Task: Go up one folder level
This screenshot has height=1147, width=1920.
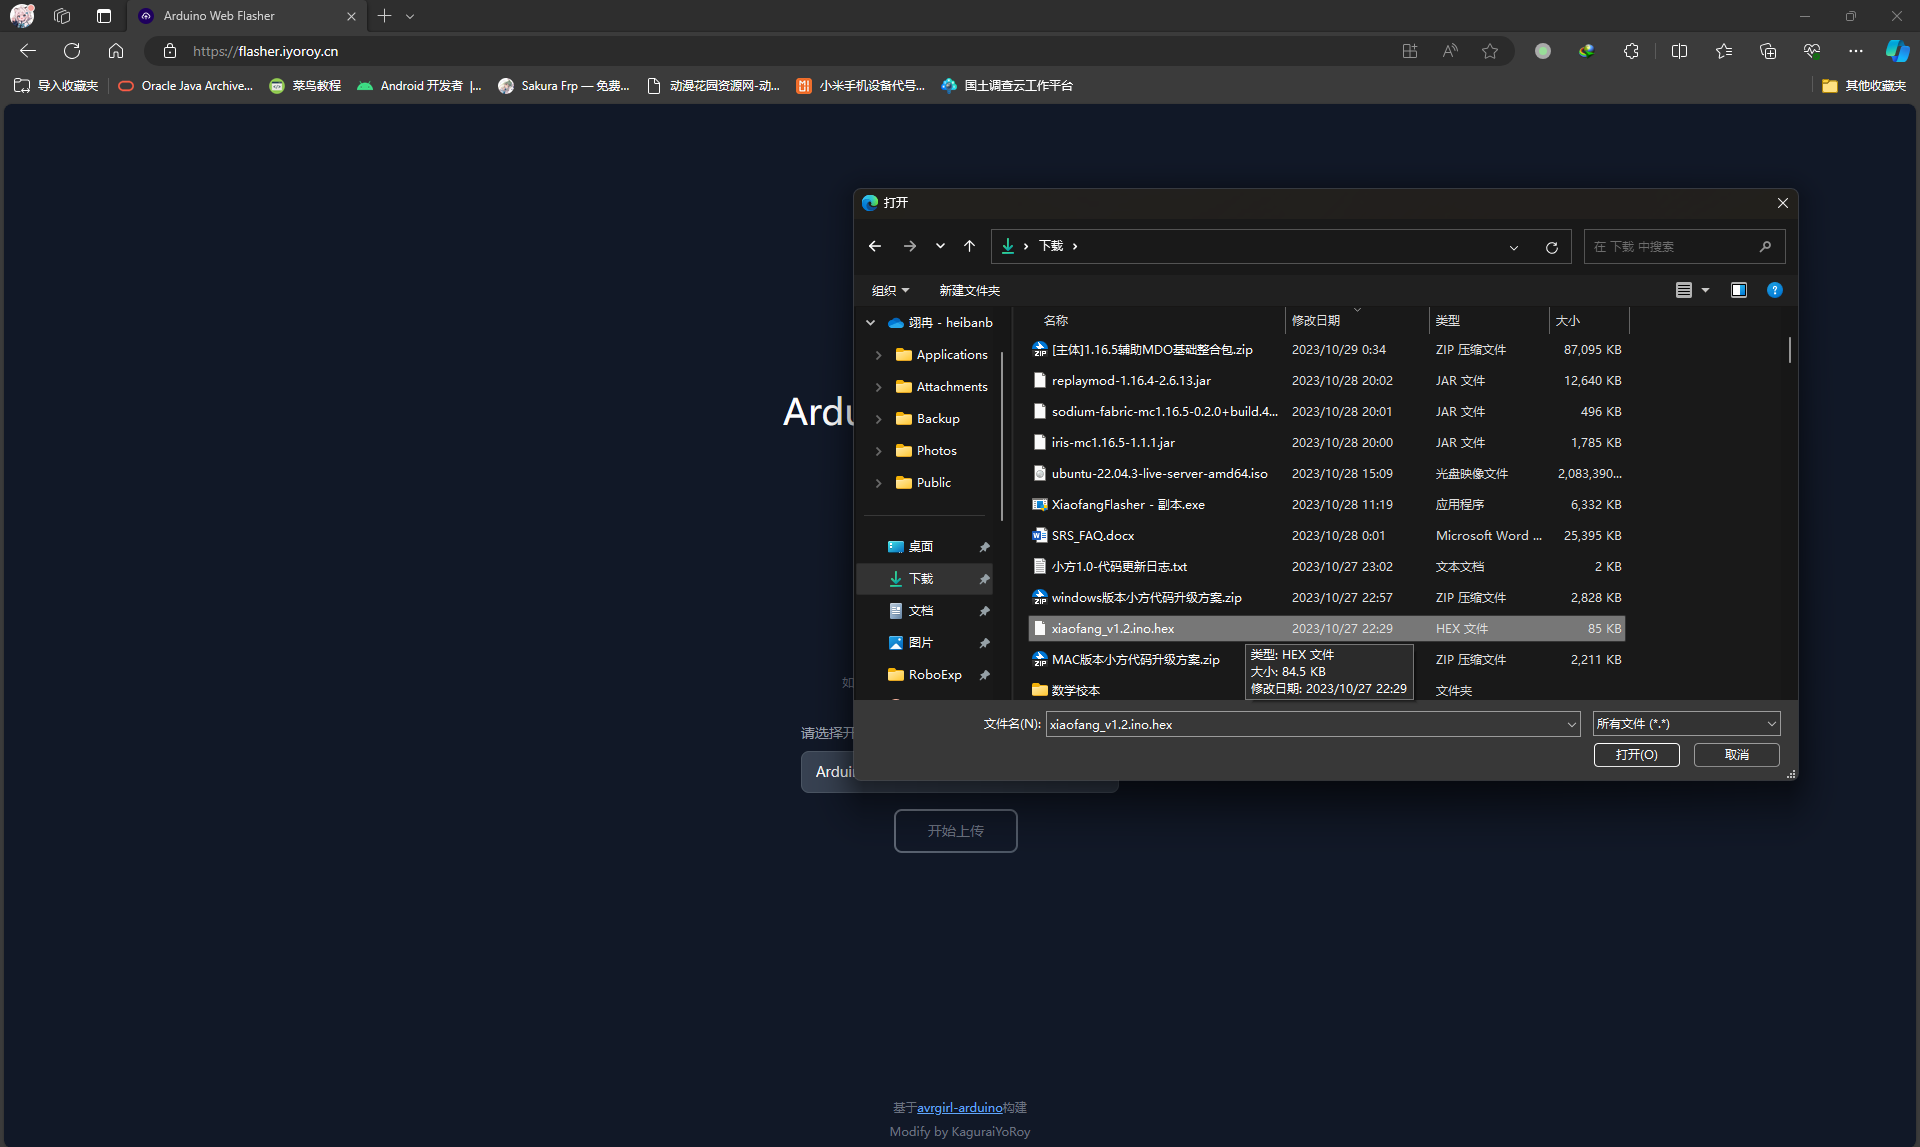Action: point(969,246)
